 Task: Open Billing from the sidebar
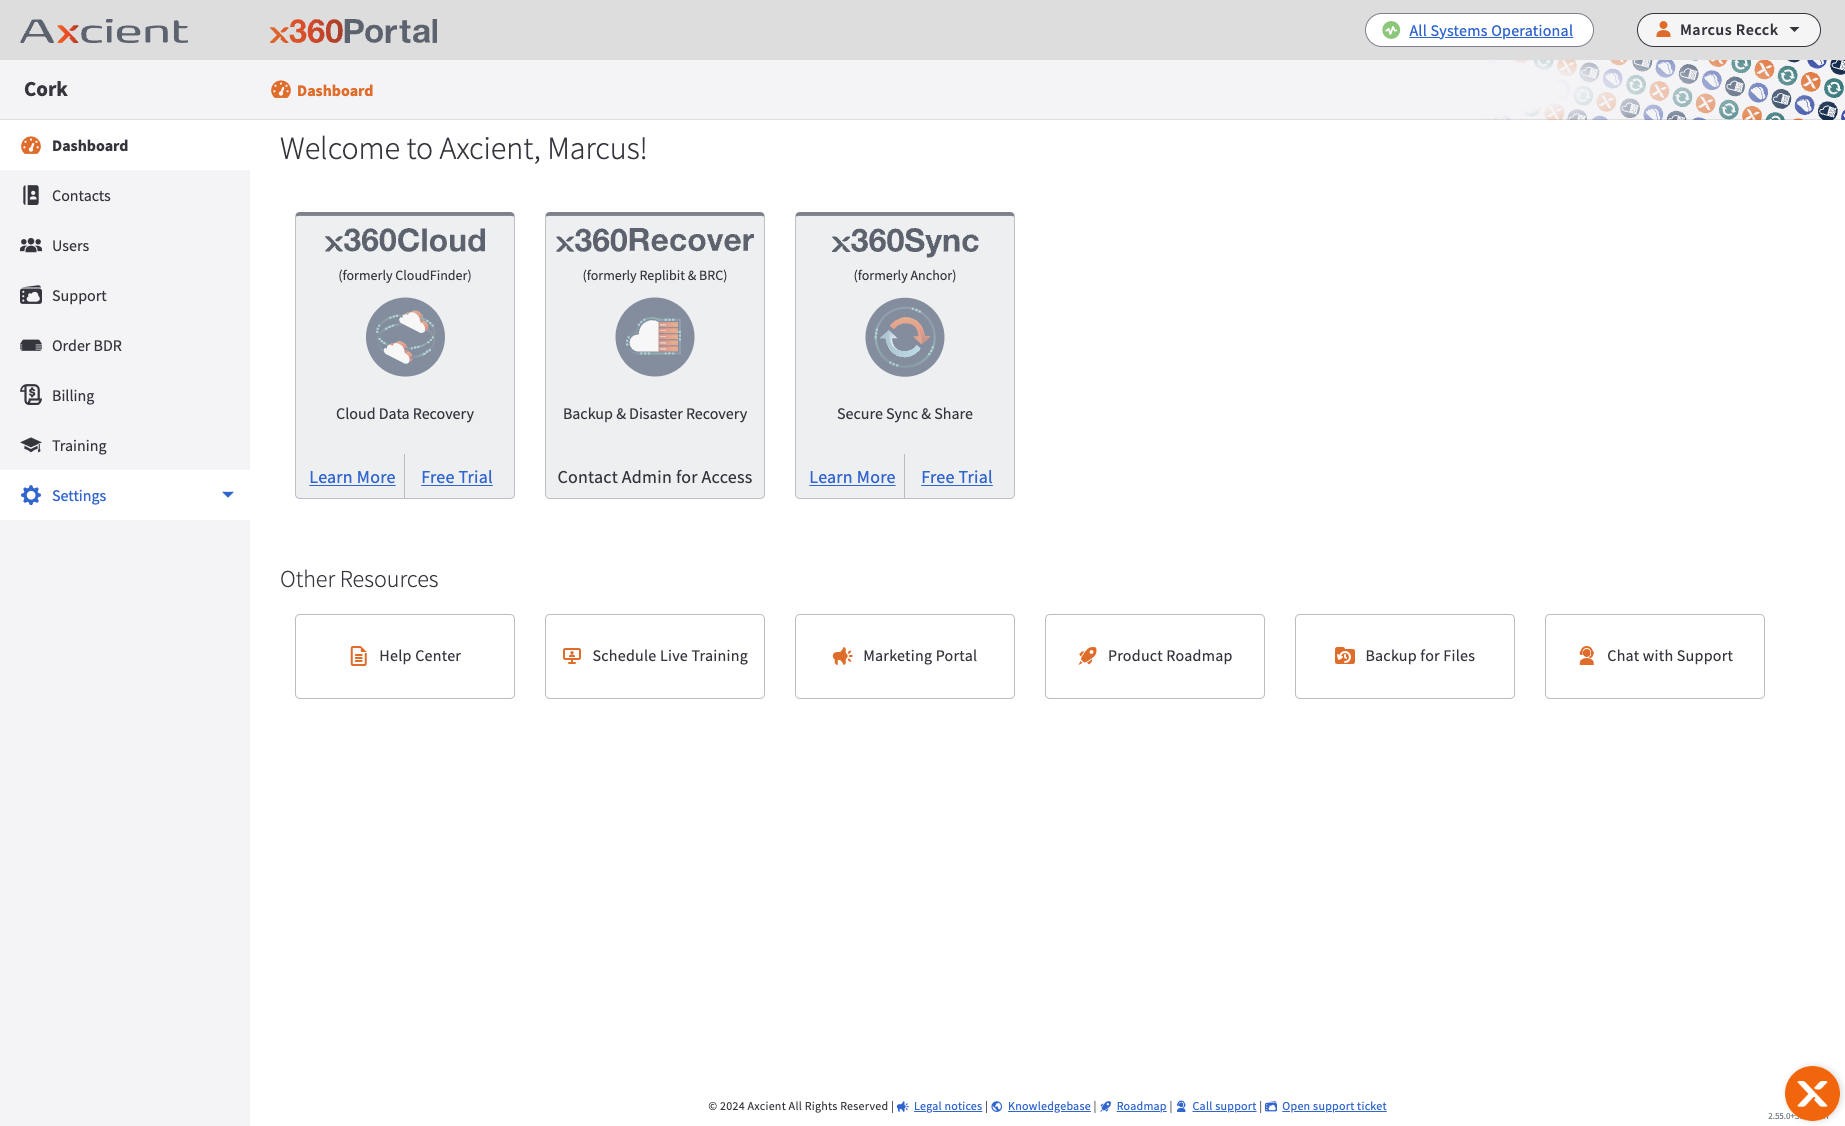pos(125,395)
